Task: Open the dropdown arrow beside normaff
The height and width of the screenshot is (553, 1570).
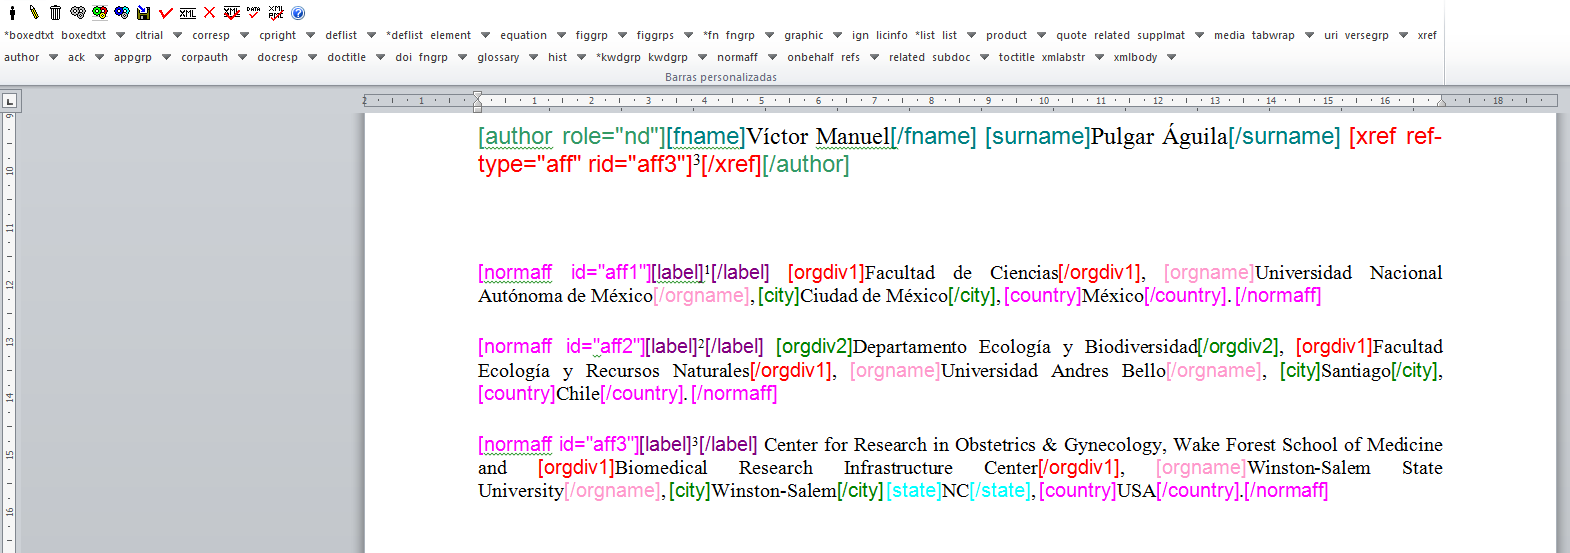Action: [772, 57]
